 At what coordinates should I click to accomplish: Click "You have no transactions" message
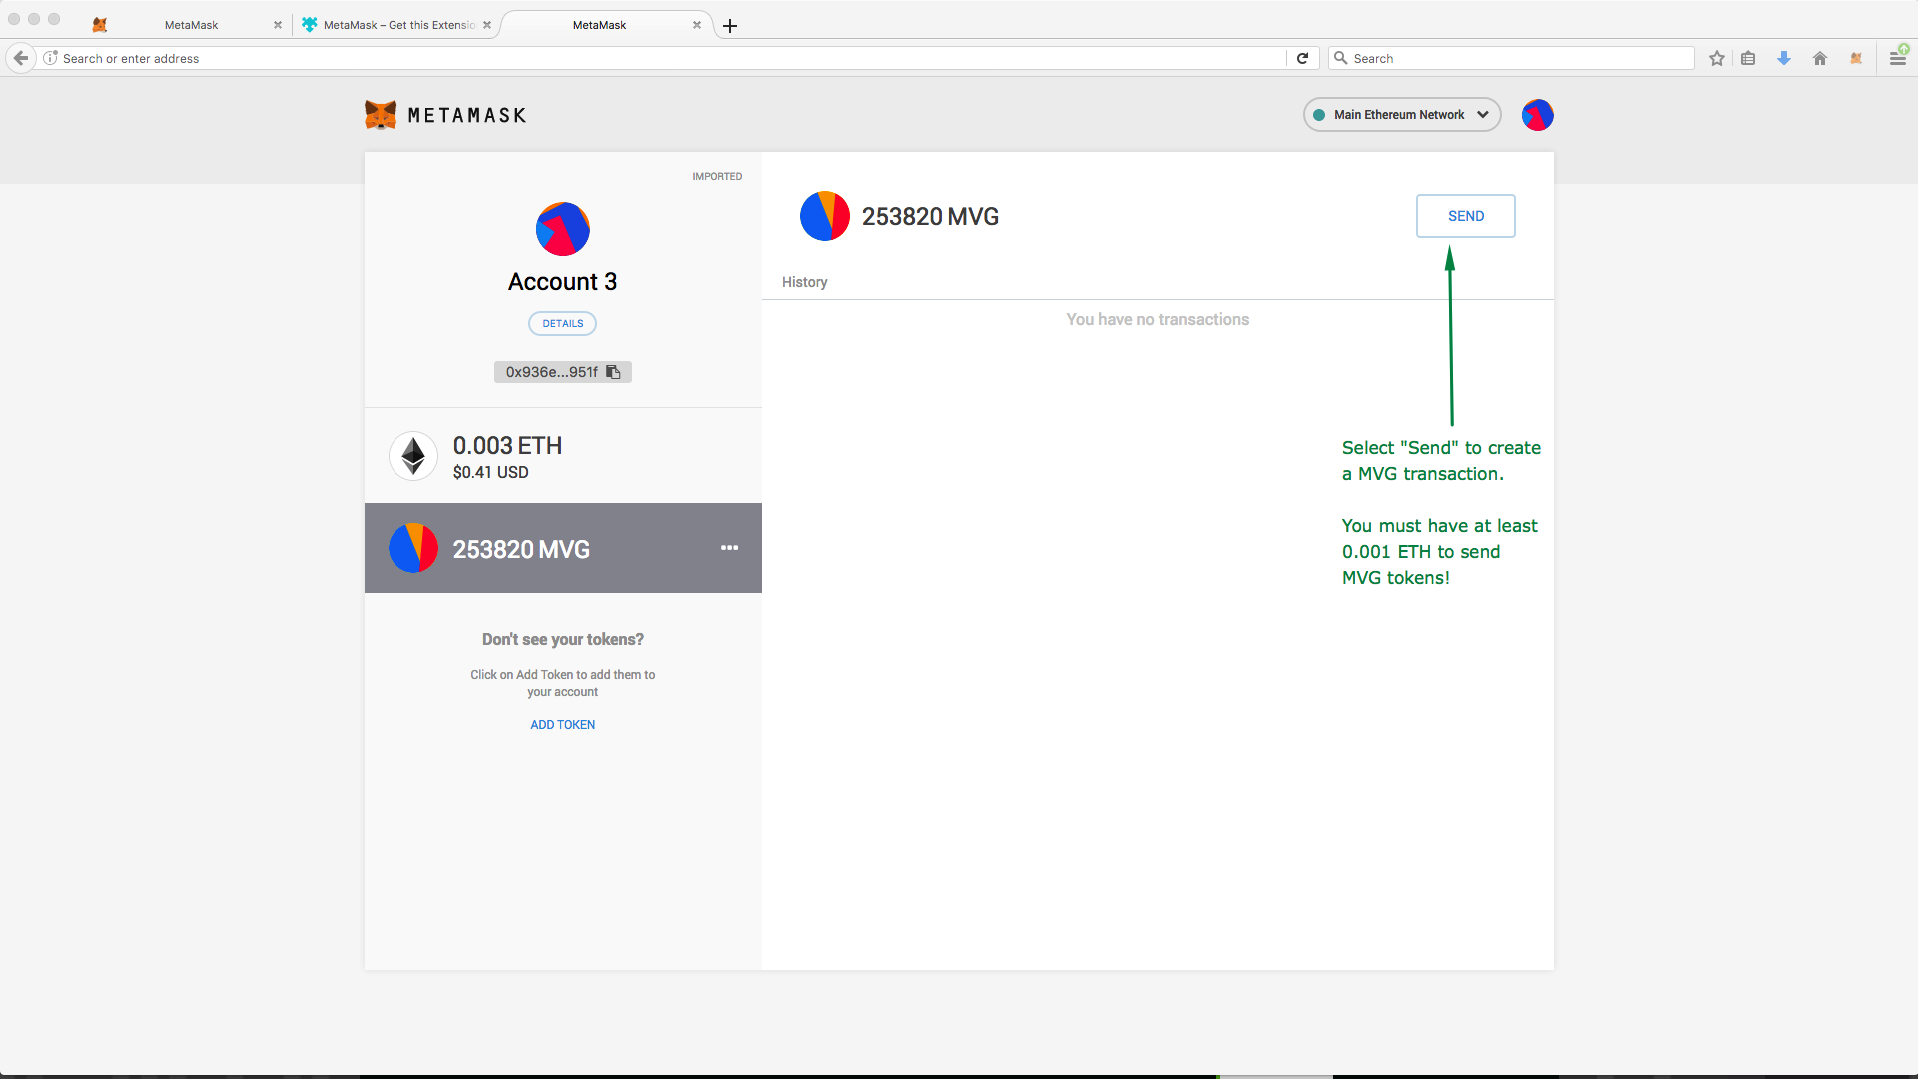pyautogui.click(x=1158, y=319)
